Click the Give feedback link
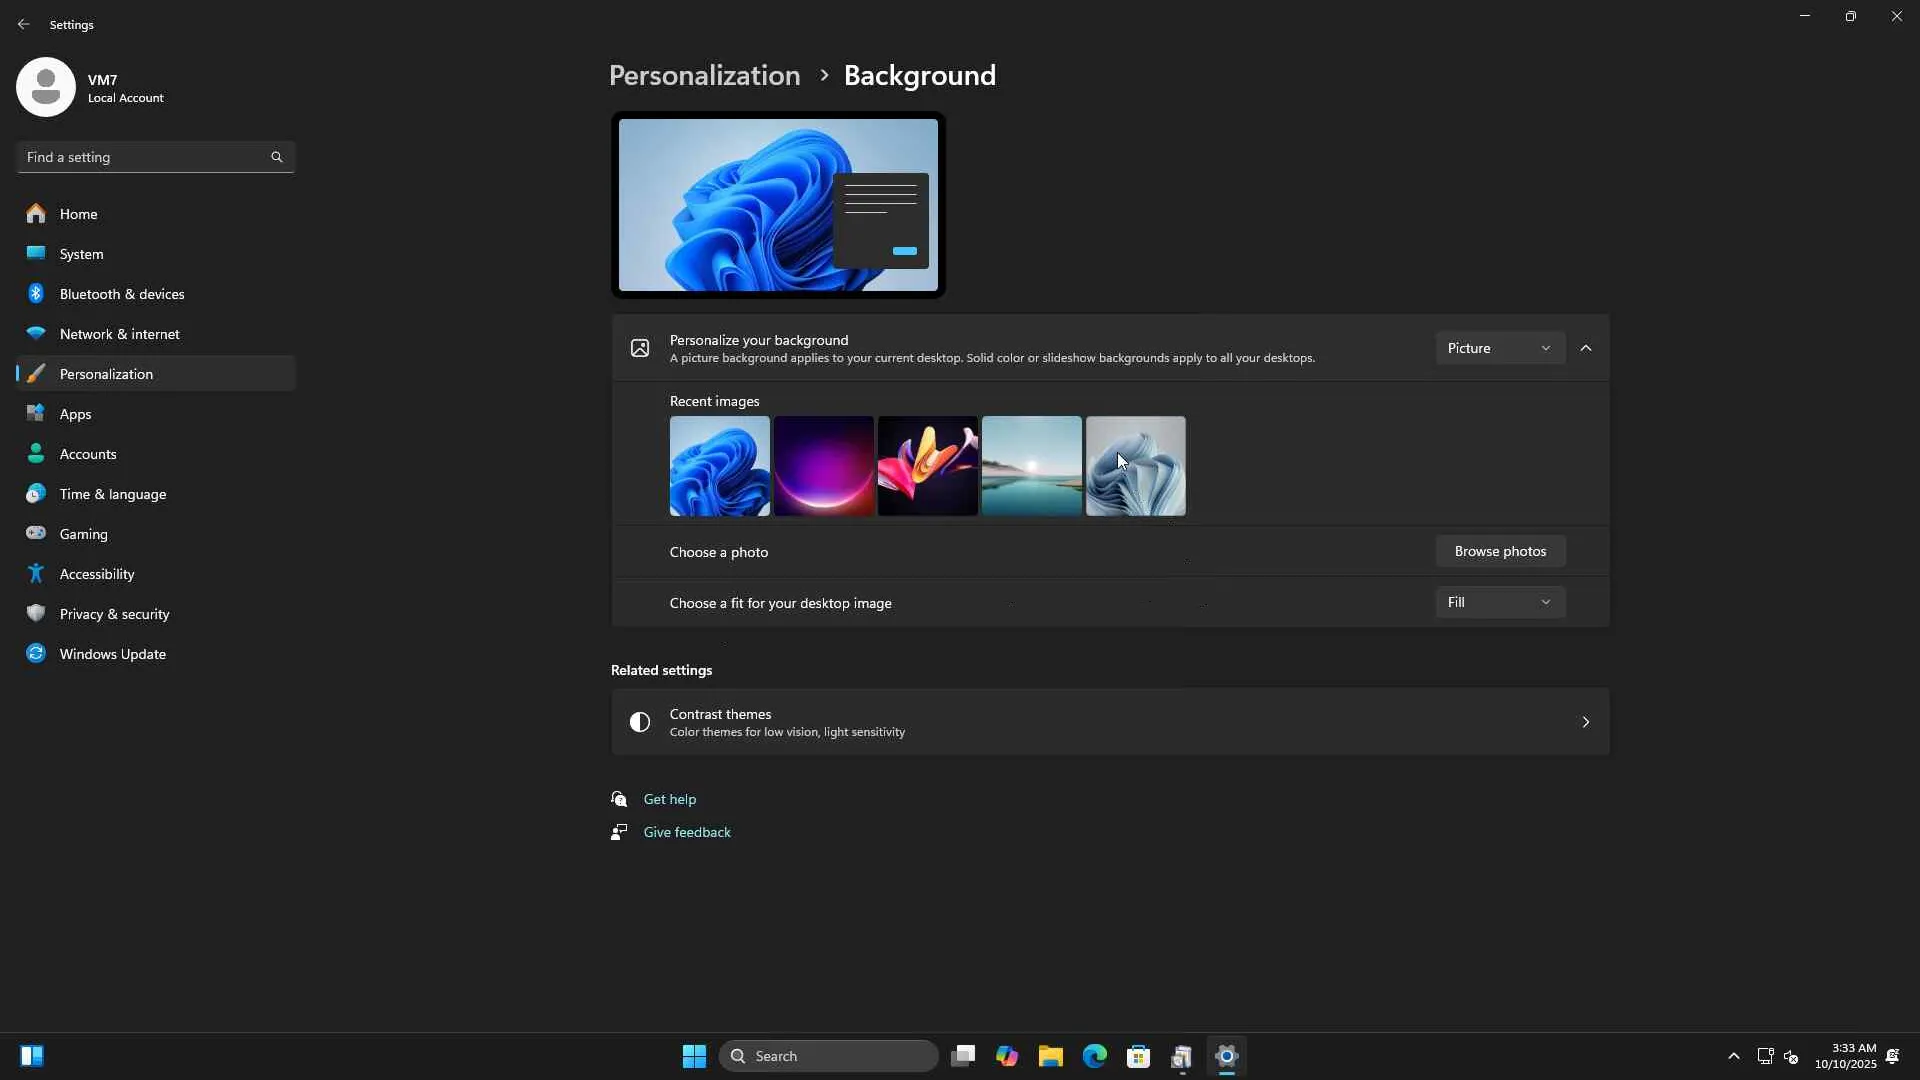 (x=686, y=832)
